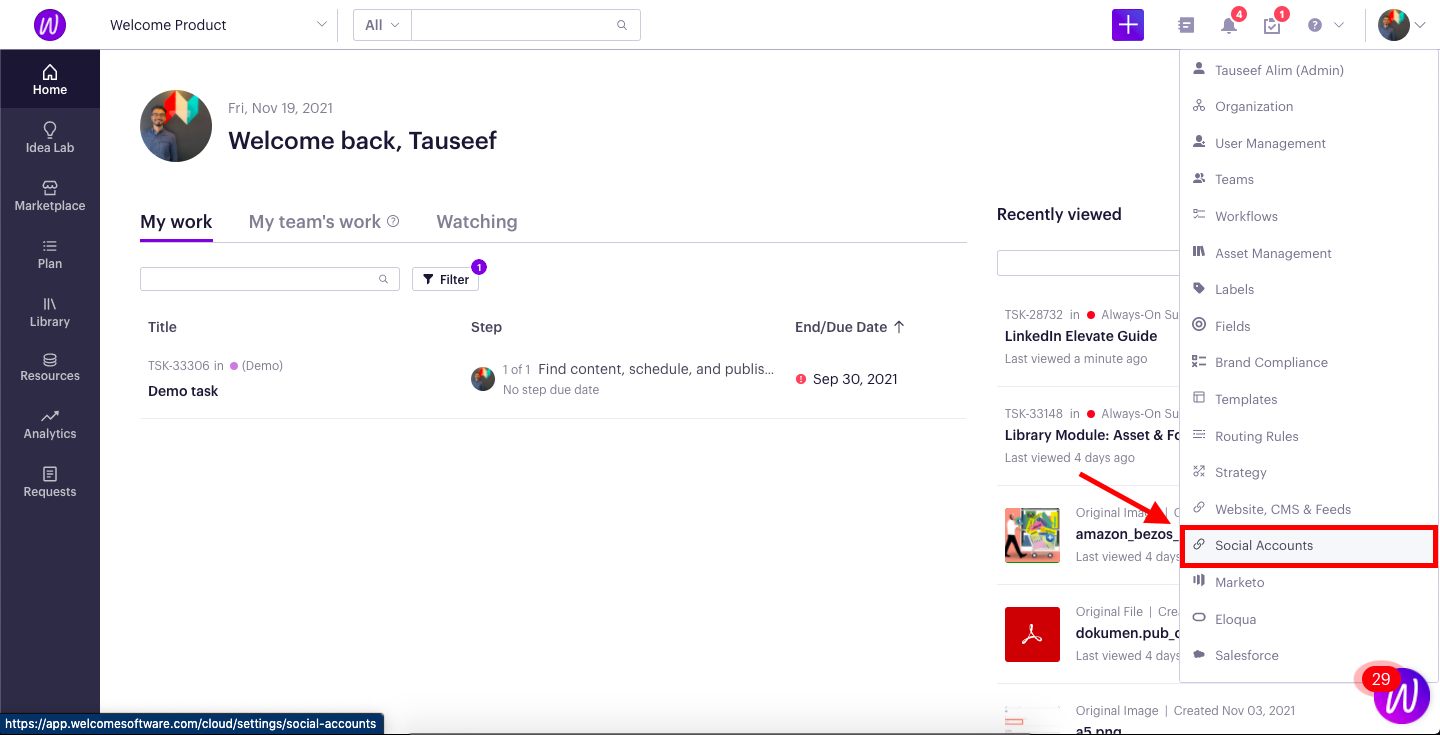Click the info icon beside My team's work
1440x735 pixels.
(393, 221)
